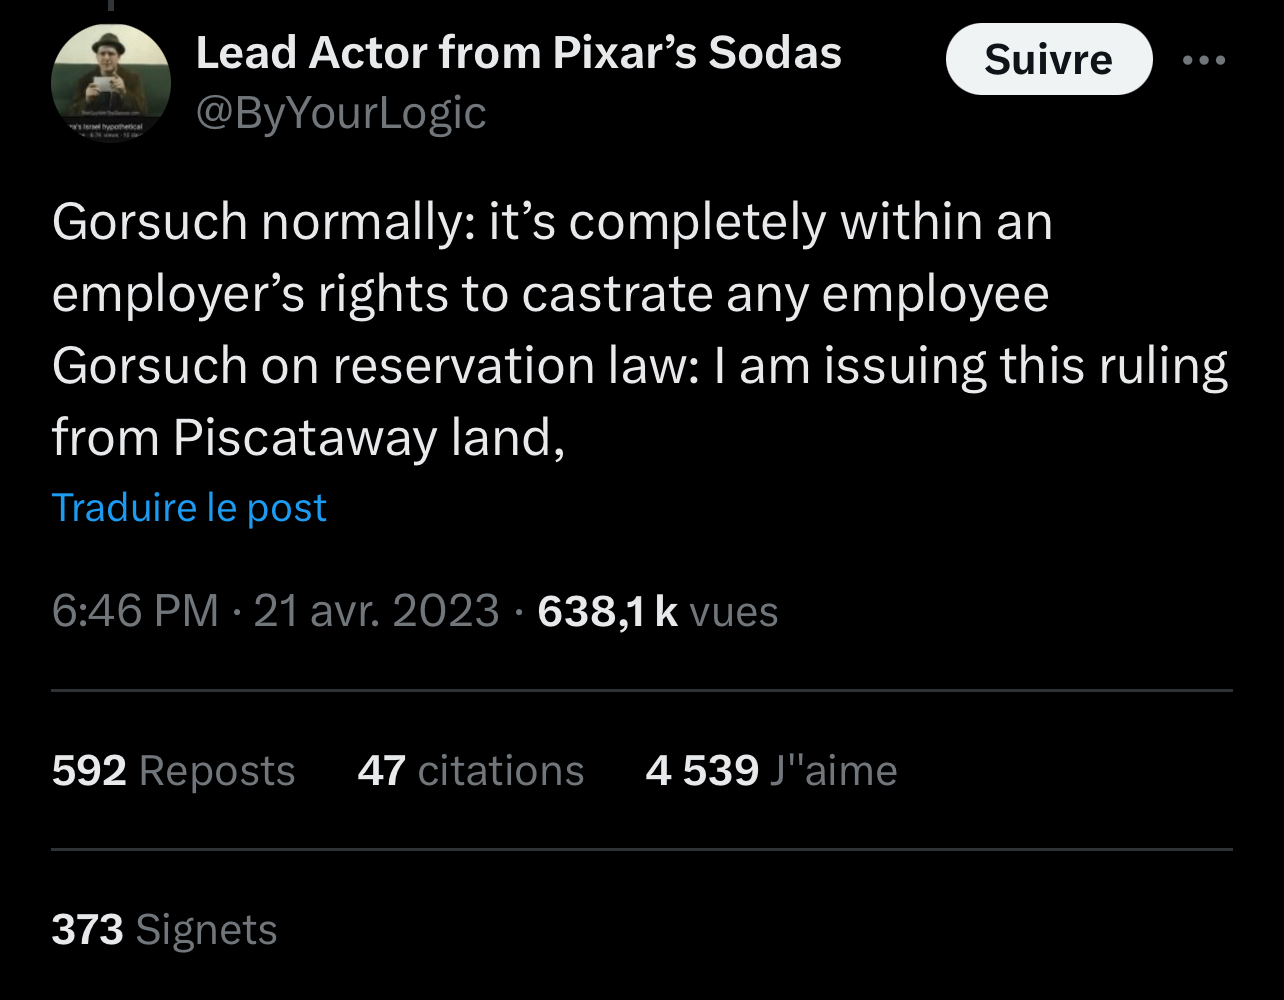Click the 373 Signets bookmarks count
Screen dimensions: 1284x1000
164,930
